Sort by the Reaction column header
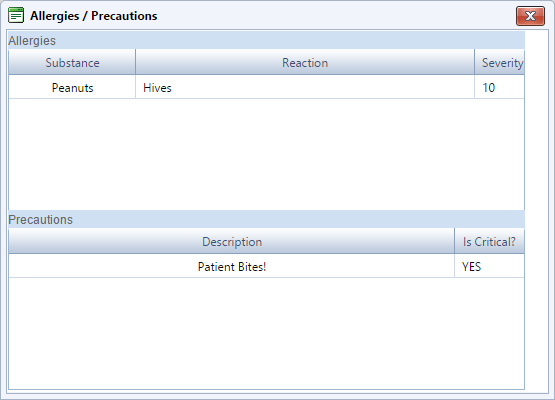The height and width of the screenshot is (400, 555). (305, 62)
